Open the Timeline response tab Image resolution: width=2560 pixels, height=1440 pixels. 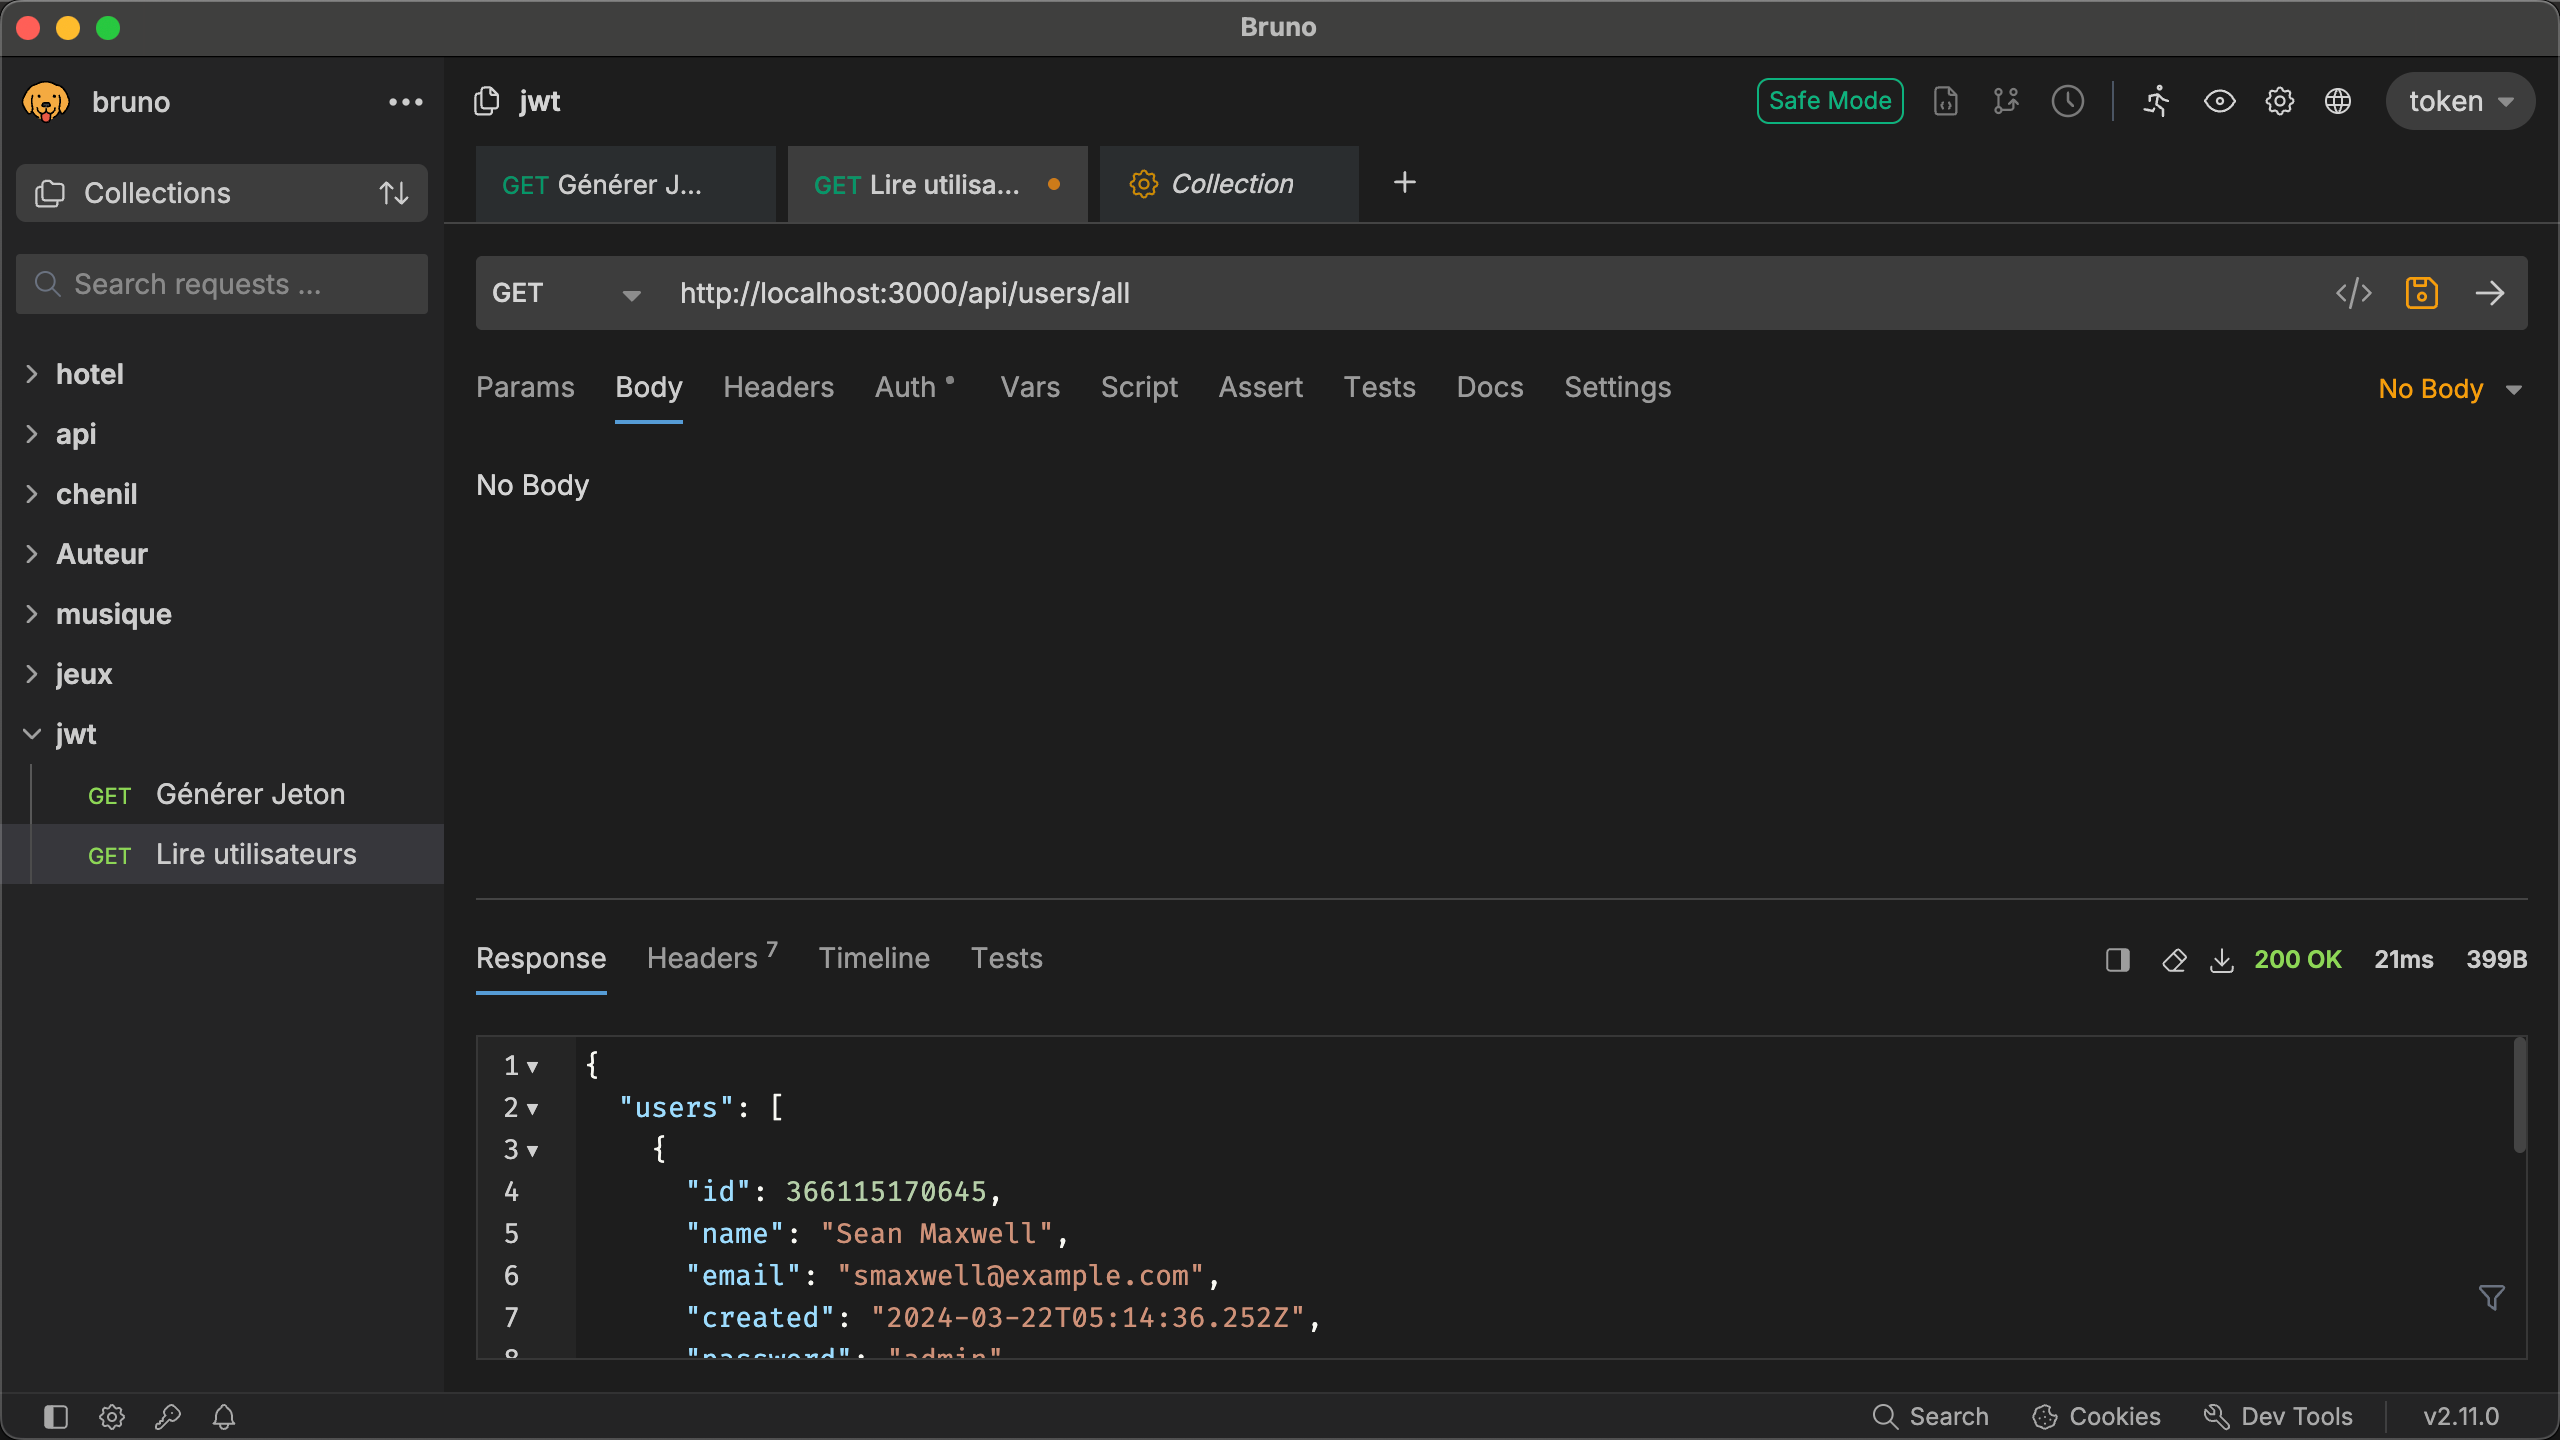click(x=874, y=958)
